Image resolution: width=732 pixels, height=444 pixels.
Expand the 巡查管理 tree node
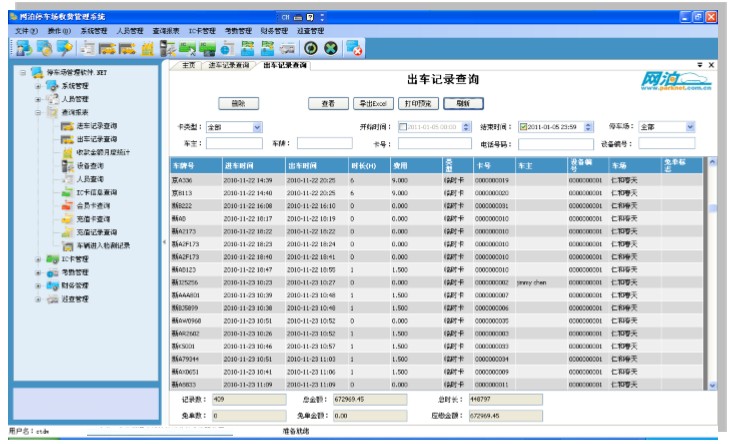(38, 299)
